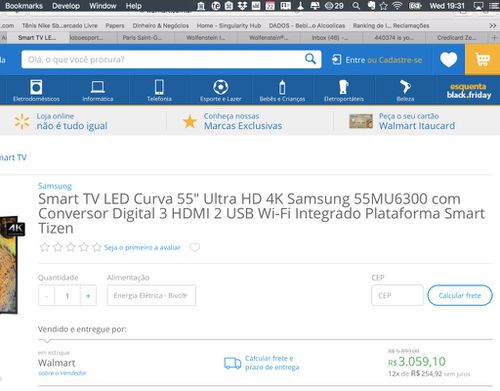Click the R$ 3.059,10 price
This screenshot has width=500, height=391.
[x=417, y=361]
